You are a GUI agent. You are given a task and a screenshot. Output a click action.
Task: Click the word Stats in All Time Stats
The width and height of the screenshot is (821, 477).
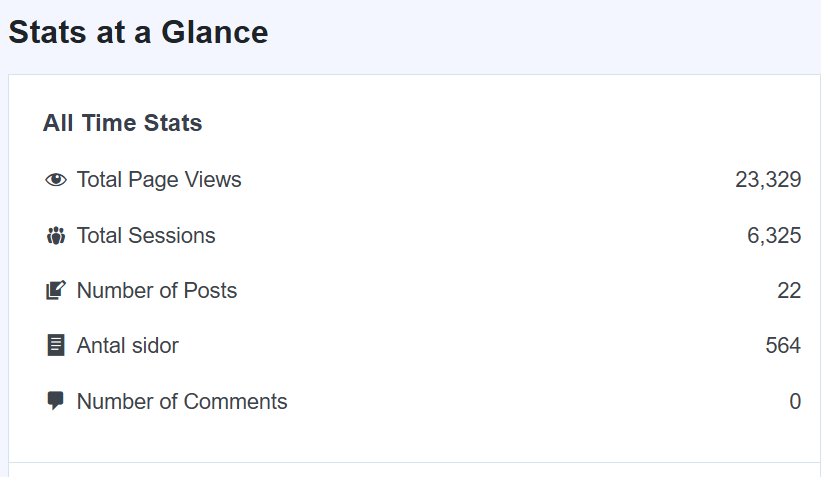click(x=173, y=123)
